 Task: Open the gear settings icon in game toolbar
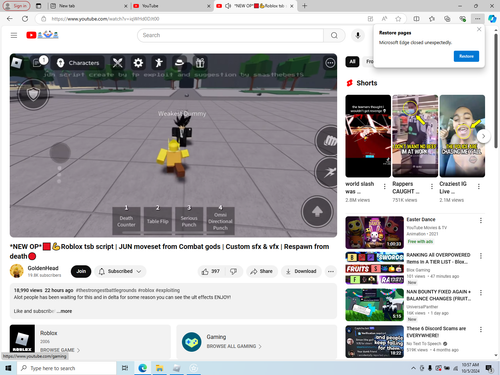[138, 63]
